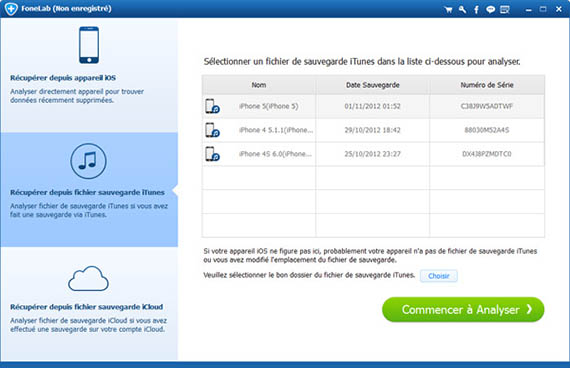Open the Facebook page icon
Image resolution: width=570 pixels, height=368 pixels.
476,9
